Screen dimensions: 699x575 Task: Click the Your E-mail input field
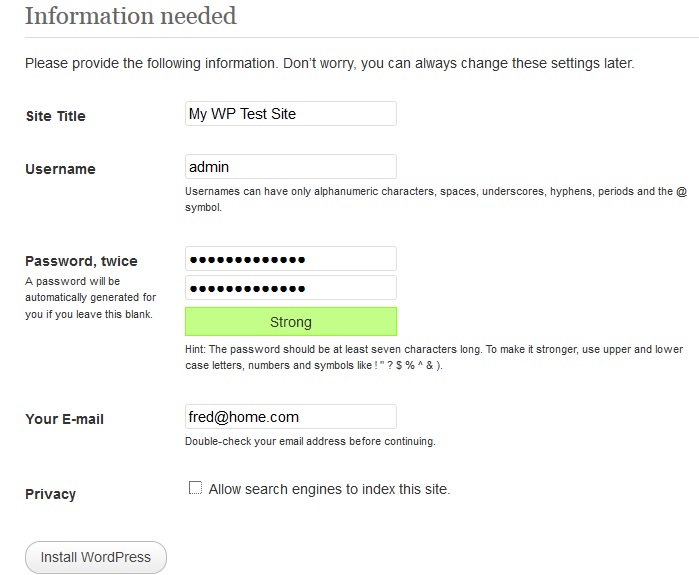point(290,417)
